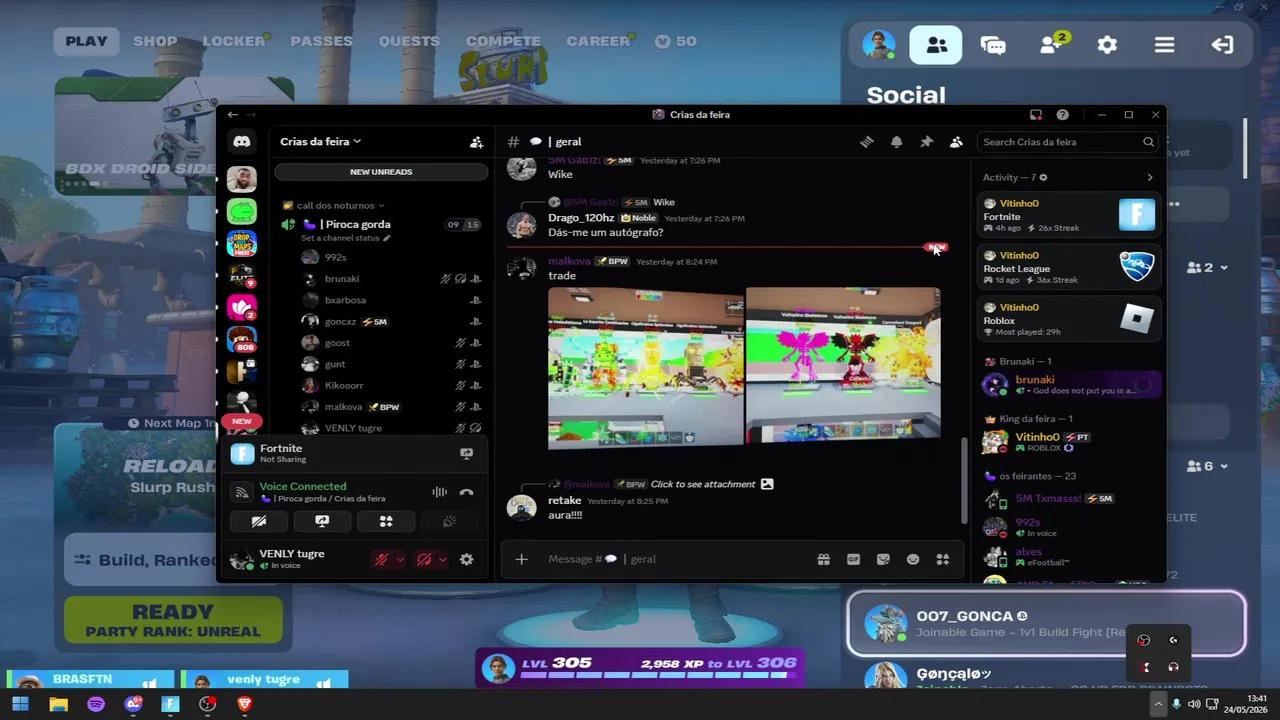Open the Drop Maps server icon
This screenshot has height=720, width=1280.
[241, 243]
